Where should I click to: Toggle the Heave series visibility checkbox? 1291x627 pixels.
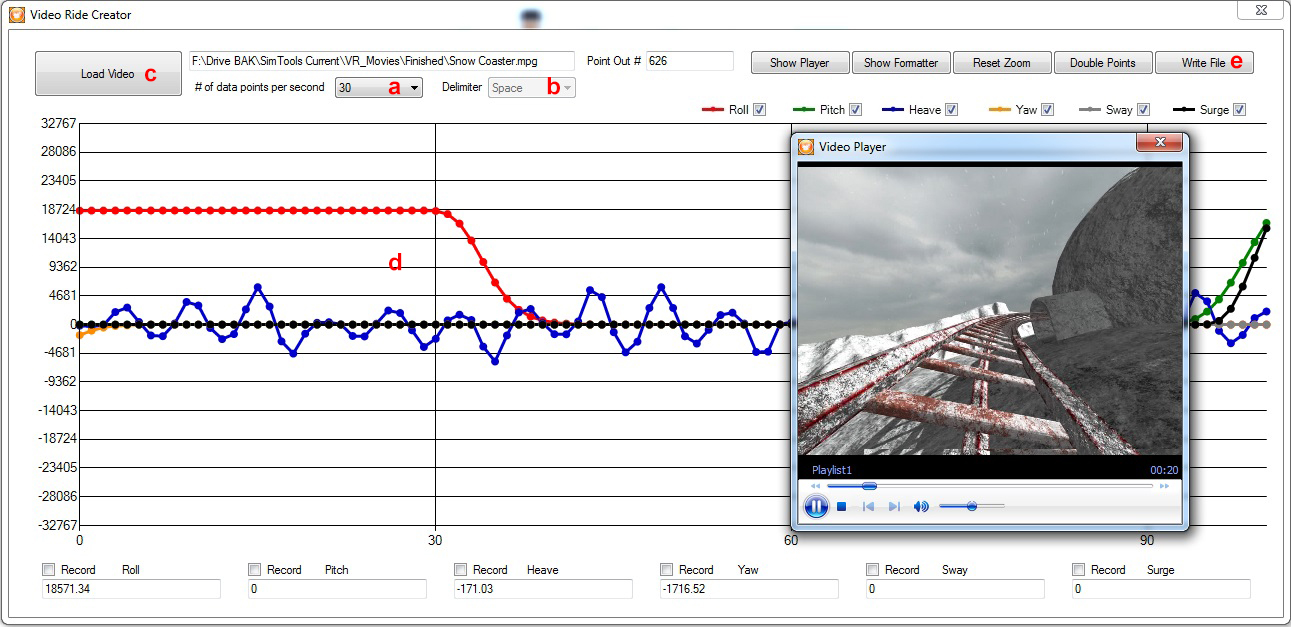click(950, 110)
